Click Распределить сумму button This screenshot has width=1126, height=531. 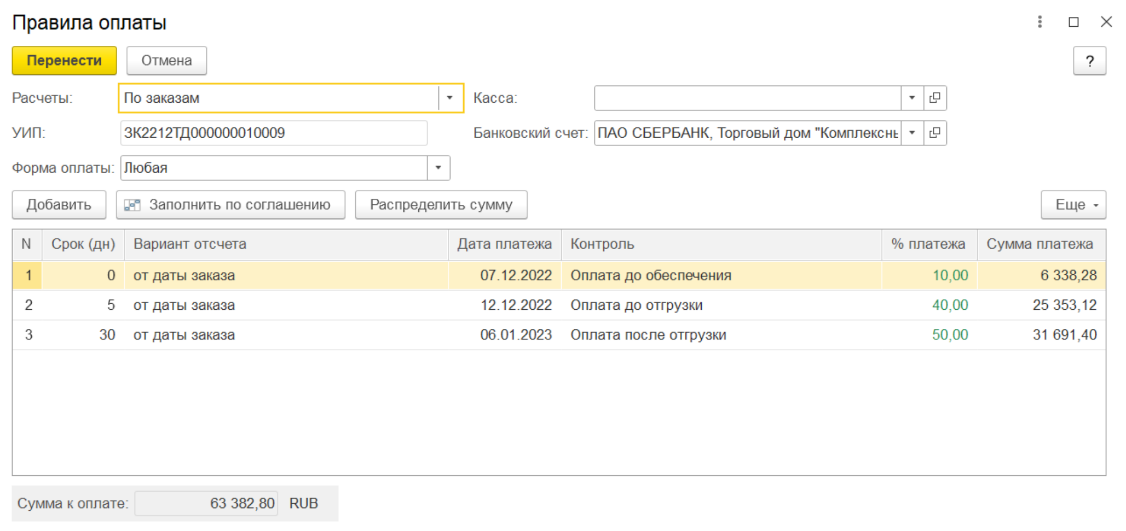pos(441,205)
